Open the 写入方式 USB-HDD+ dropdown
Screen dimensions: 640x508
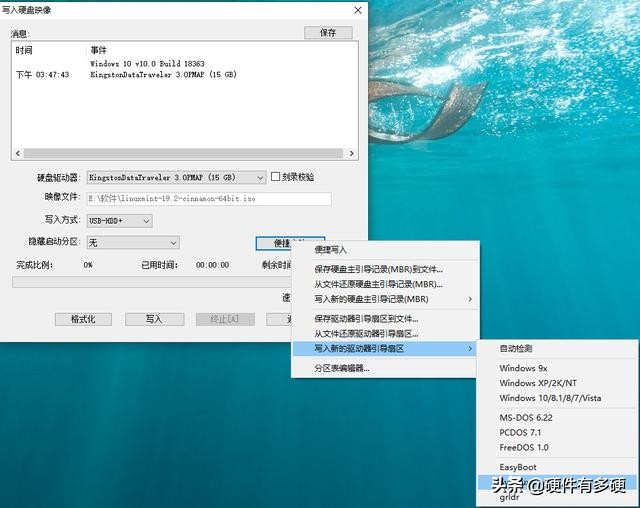pyautogui.click(x=120, y=221)
